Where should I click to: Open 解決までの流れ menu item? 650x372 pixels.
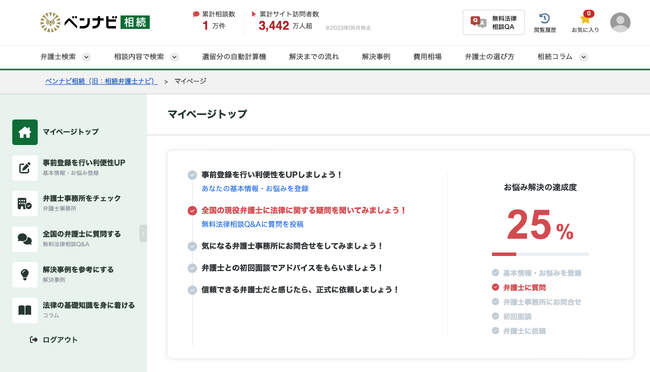(314, 57)
